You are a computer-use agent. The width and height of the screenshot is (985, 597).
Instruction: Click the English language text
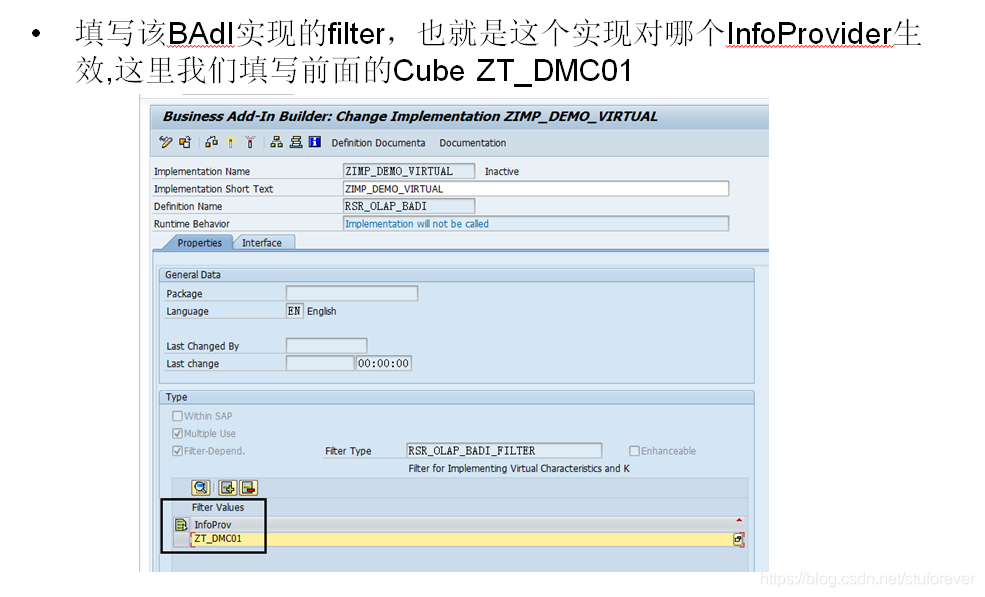click(x=322, y=311)
